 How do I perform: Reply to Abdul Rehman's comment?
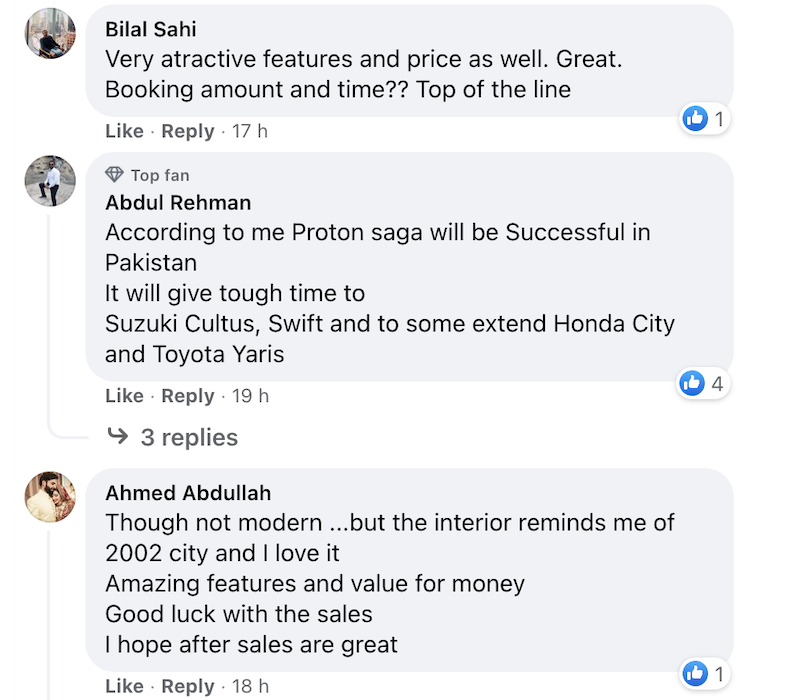click(188, 396)
